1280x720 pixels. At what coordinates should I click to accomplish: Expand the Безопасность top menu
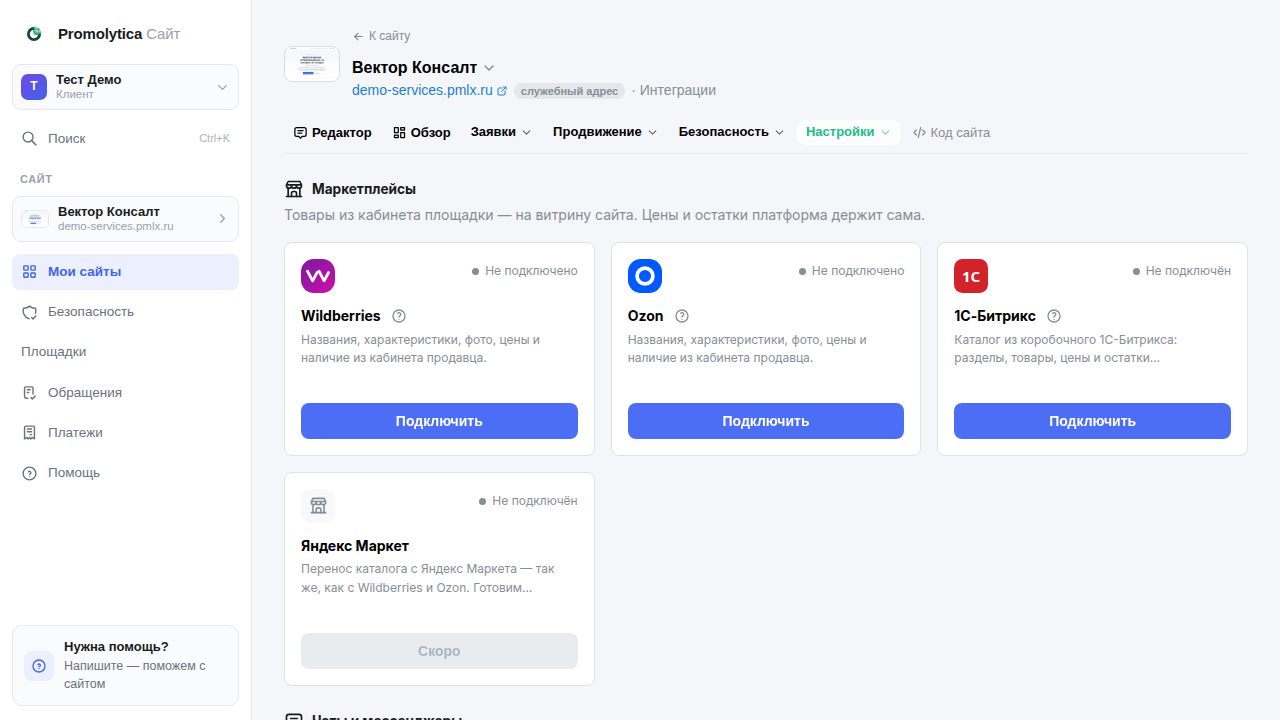[731, 133]
